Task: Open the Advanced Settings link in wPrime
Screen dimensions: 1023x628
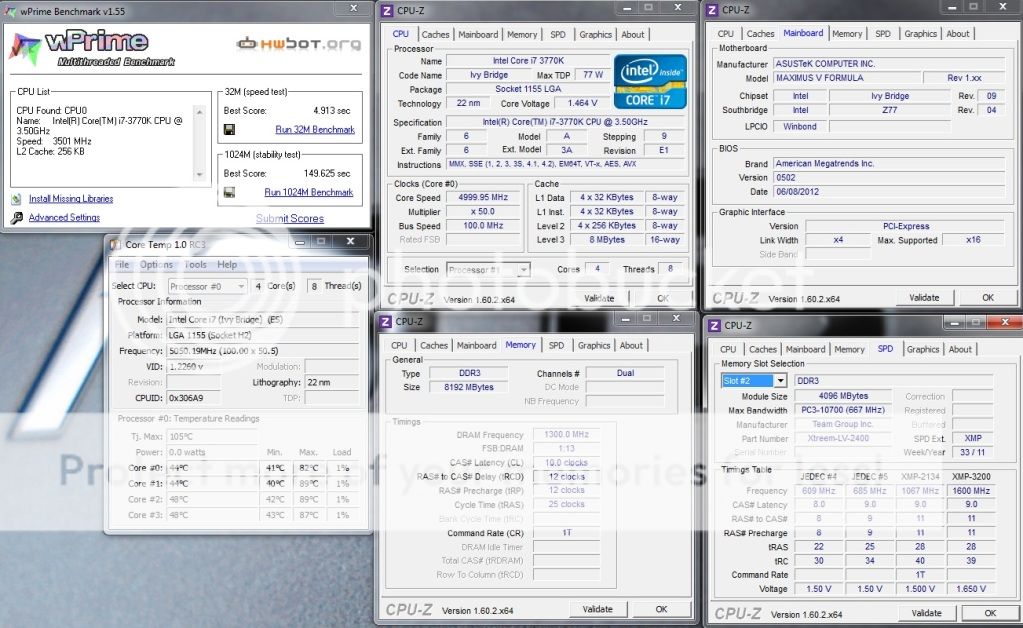Action: pos(64,218)
